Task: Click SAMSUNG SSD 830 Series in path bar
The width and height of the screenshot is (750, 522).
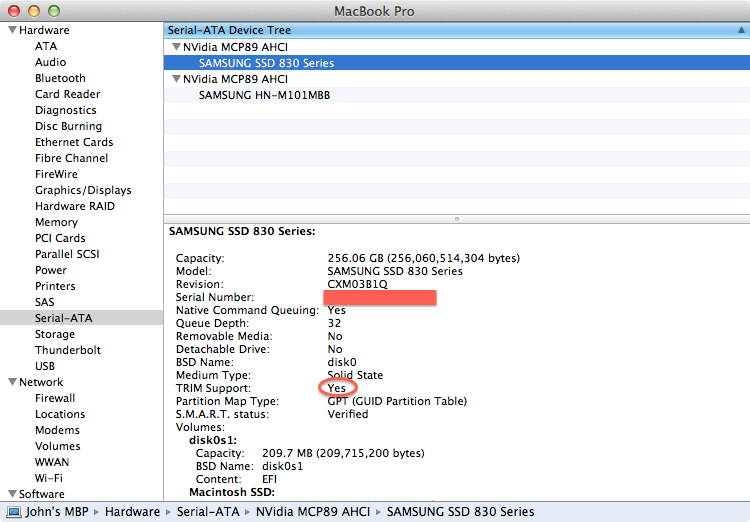Action: (x=460, y=512)
